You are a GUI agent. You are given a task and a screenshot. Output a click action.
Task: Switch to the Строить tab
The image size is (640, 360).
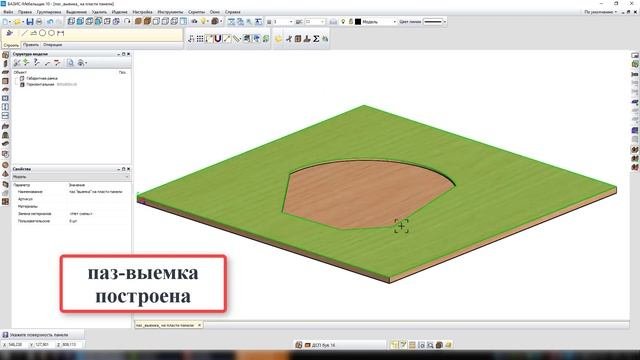[x=11, y=45]
